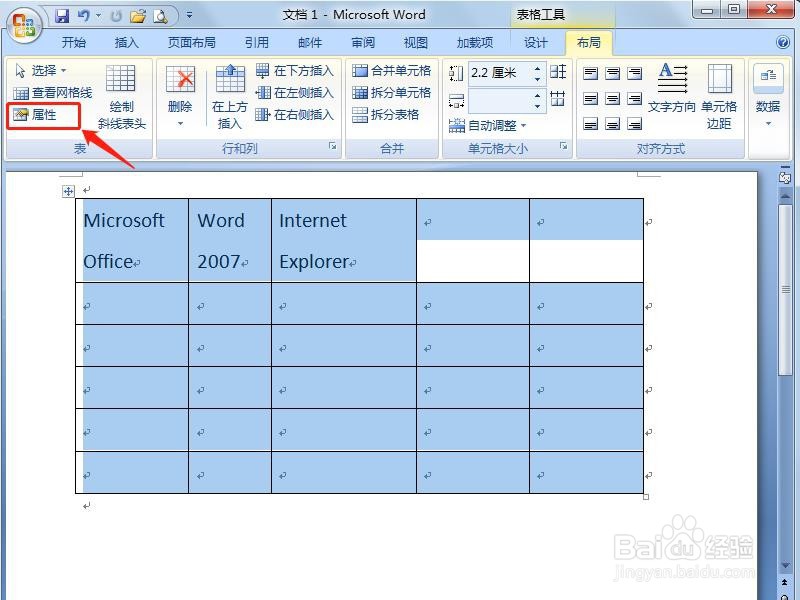Click 在右侧插入 button
The width and height of the screenshot is (800, 600).
pyautogui.click(x=294, y=115)
